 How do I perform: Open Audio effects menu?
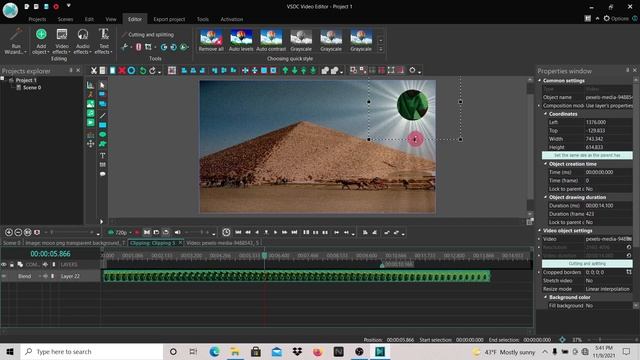pyautogui.click(x=83, y=41)
